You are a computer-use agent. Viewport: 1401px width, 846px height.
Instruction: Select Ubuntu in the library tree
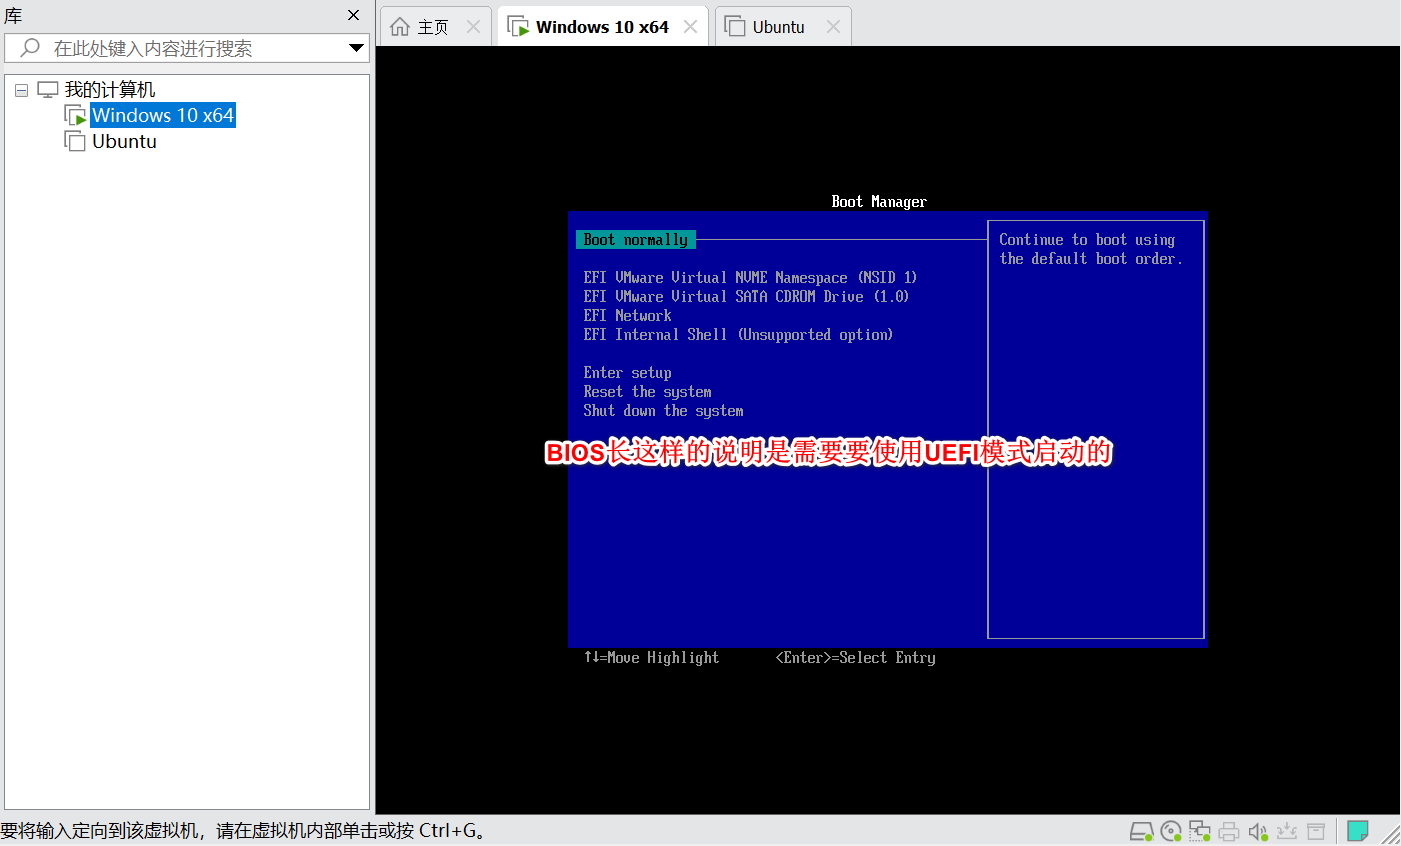coord(124,141)
